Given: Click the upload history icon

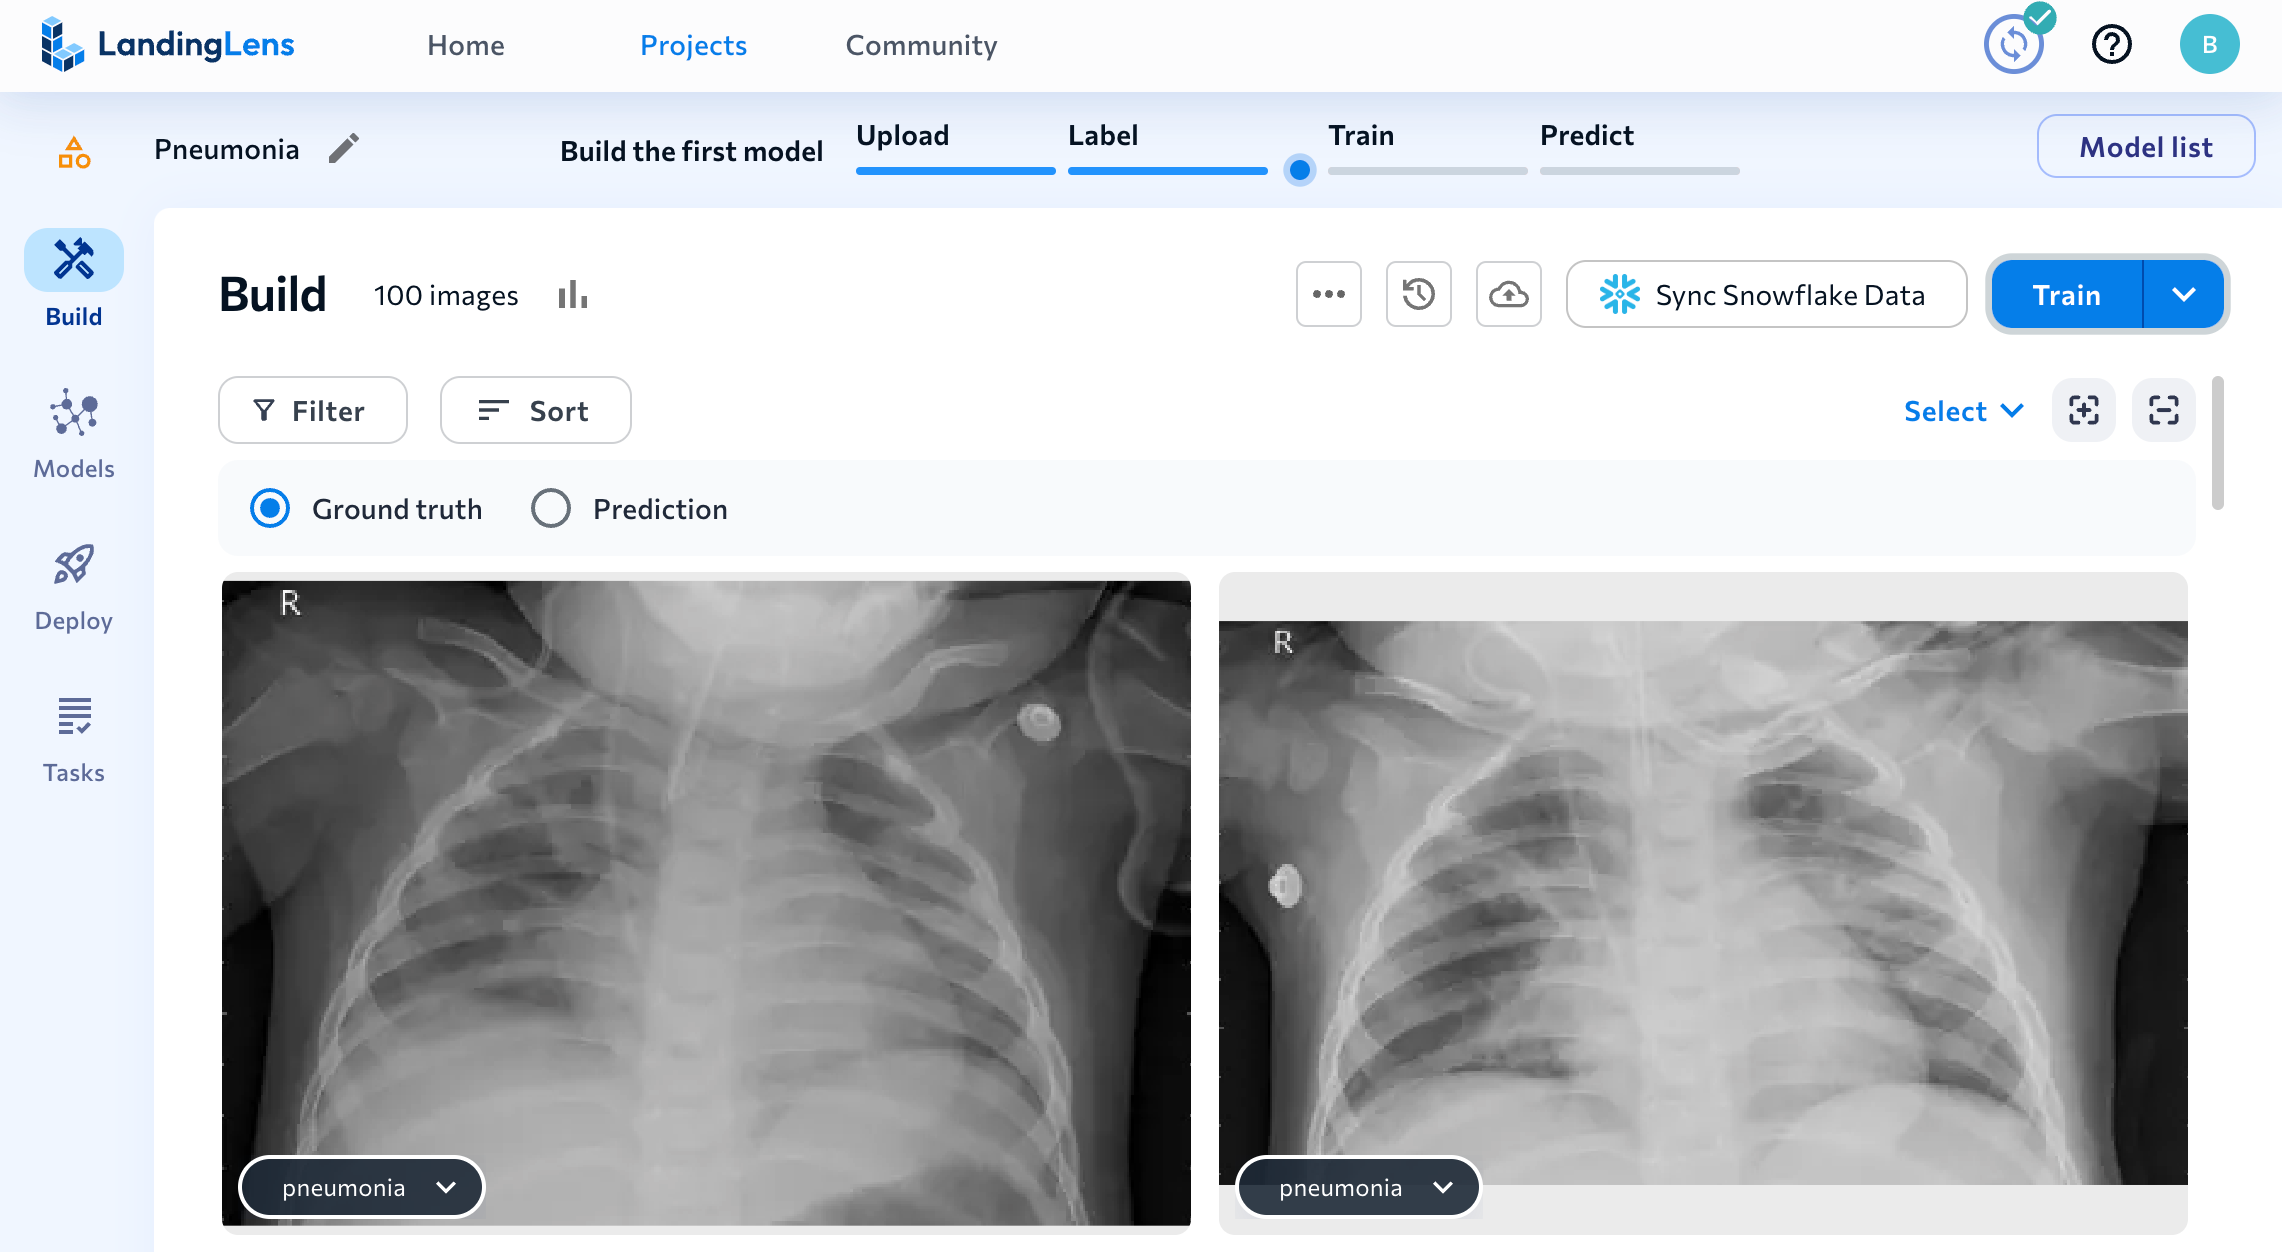Looking at the screenshot, I should pos(1418,294).
